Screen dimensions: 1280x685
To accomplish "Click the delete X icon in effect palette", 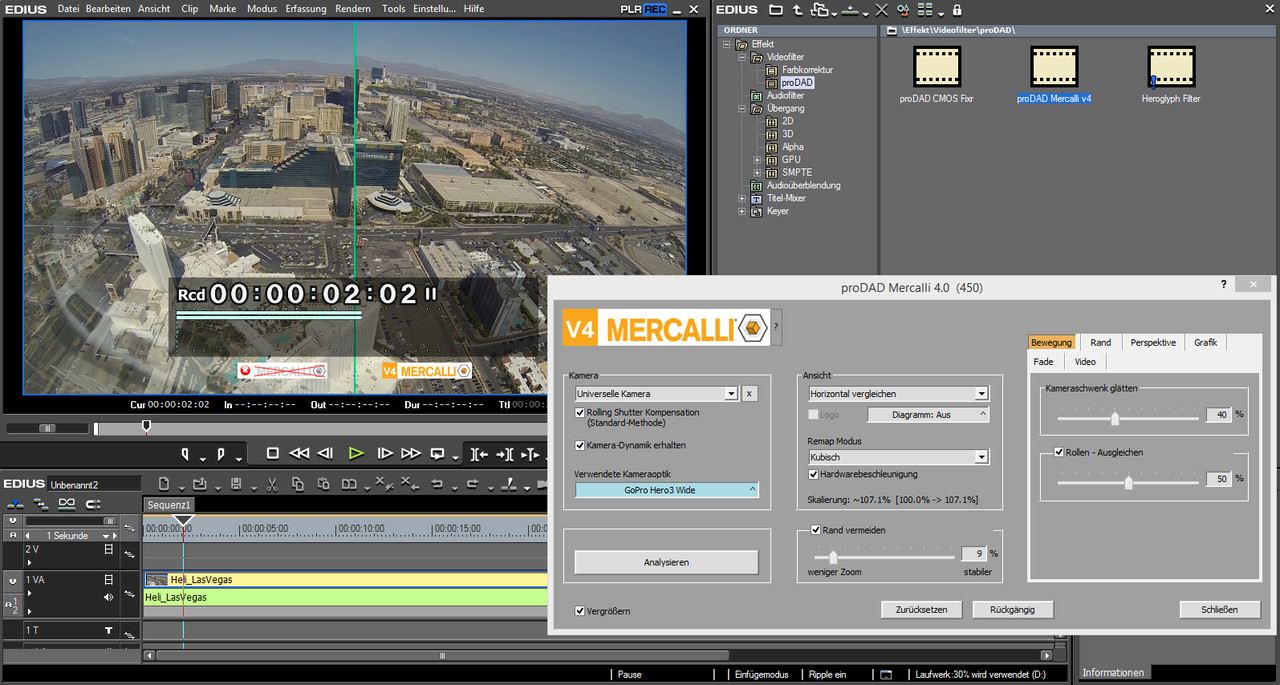I will pos(881,9).
